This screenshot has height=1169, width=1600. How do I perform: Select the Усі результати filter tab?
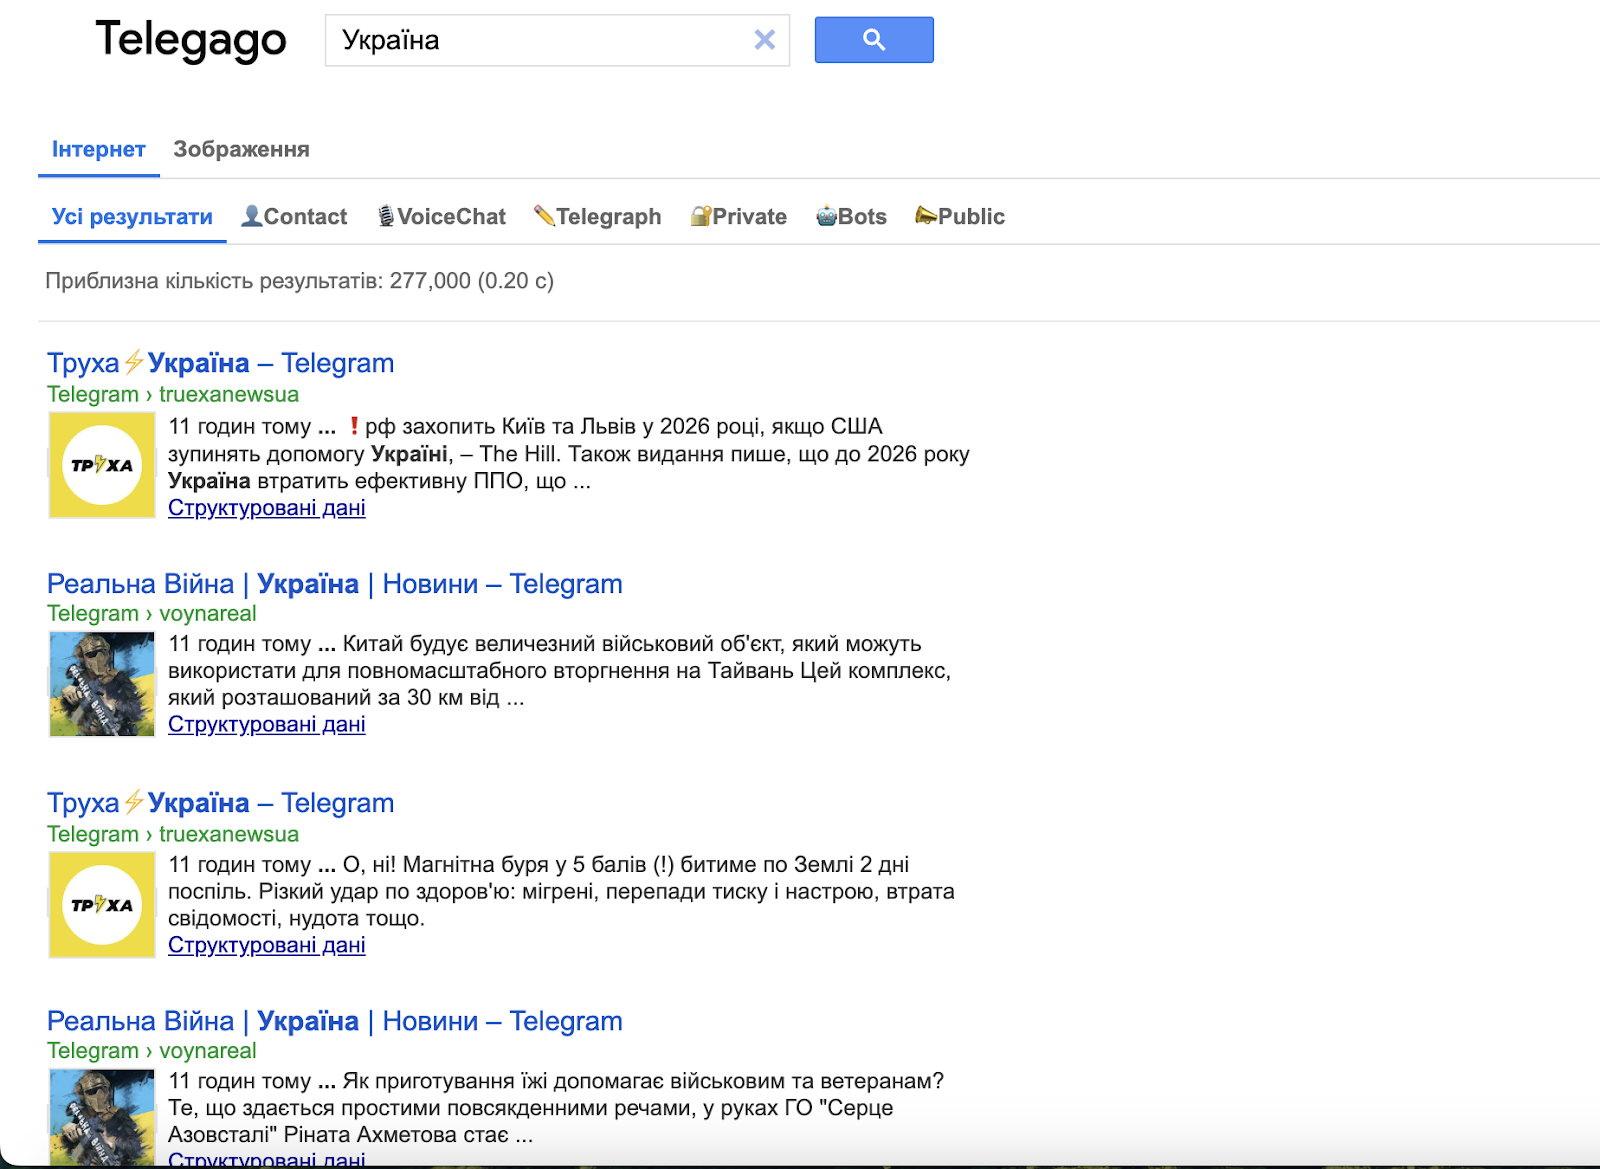[x=132, y=217]
